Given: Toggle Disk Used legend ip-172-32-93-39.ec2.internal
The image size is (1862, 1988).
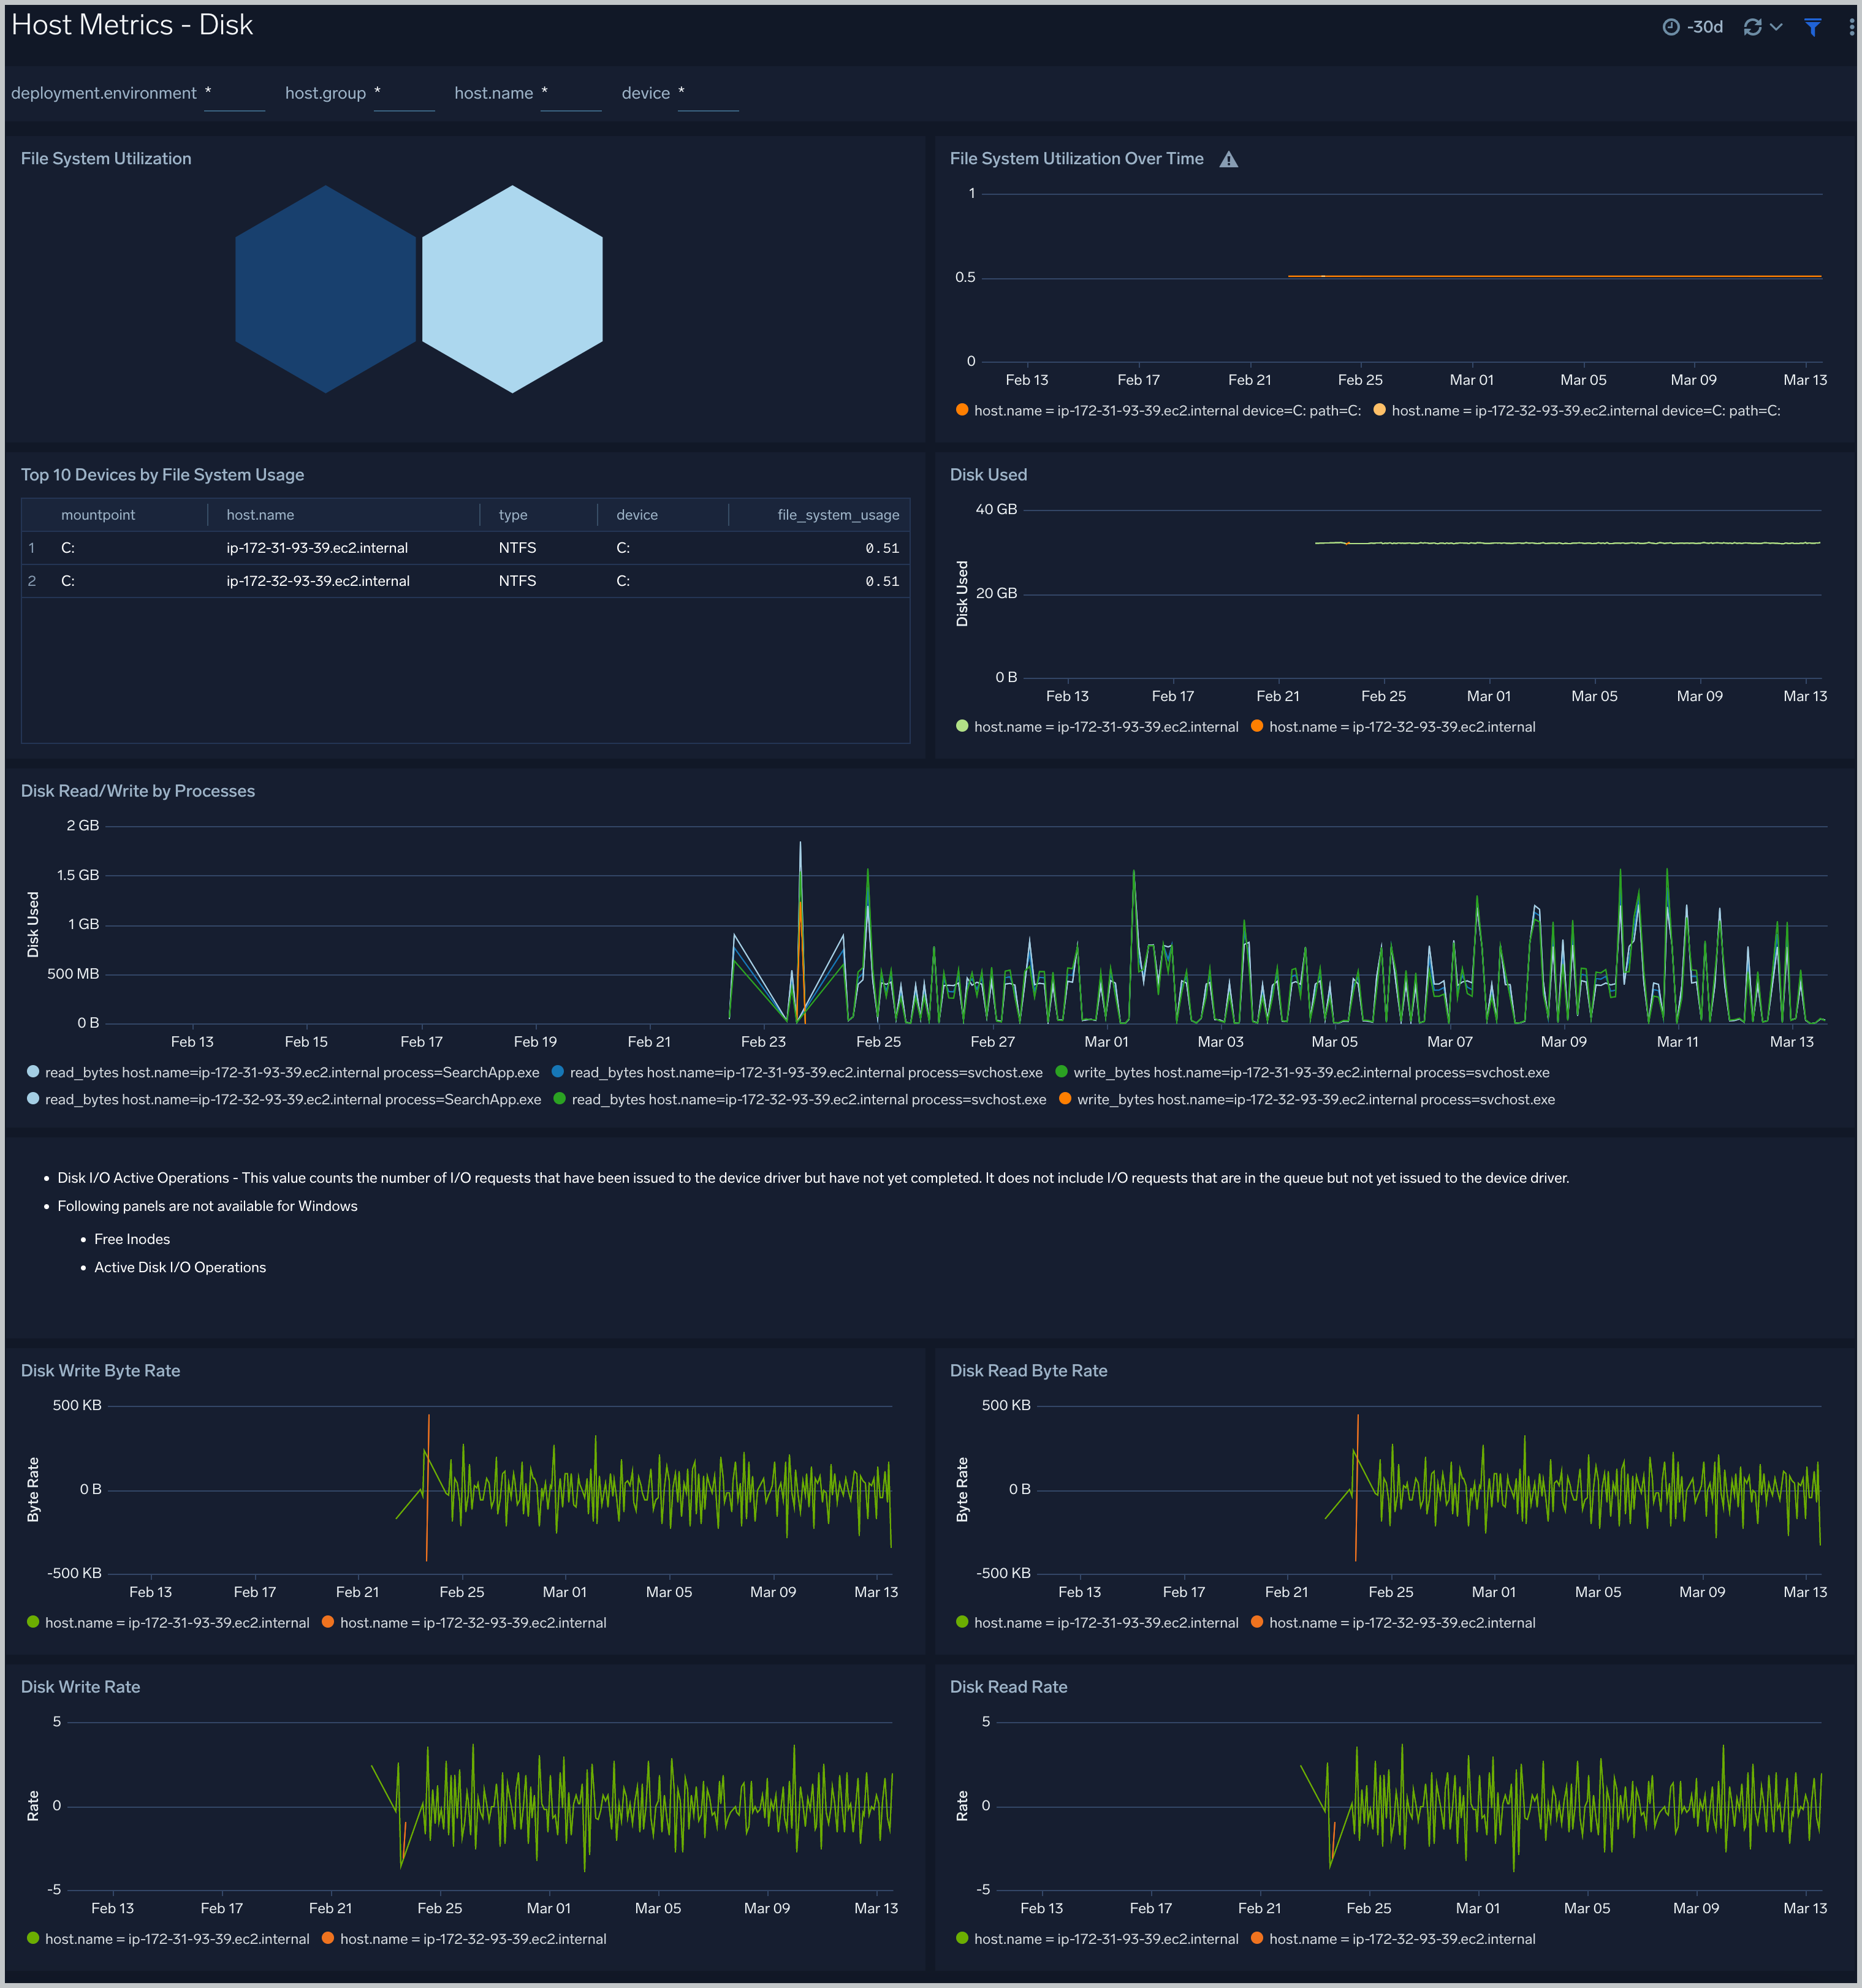Looking at the screenshot, I should pos(1393,727).
